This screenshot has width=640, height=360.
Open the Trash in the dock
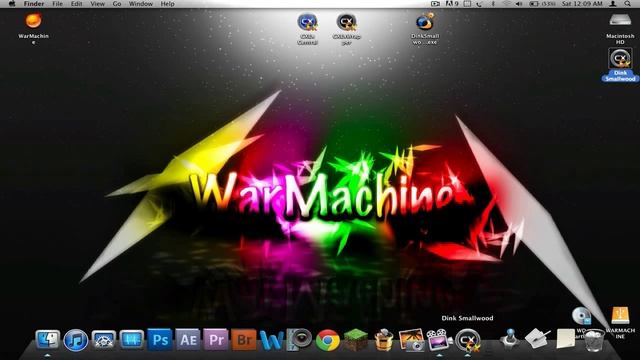(x=594, y=340)
